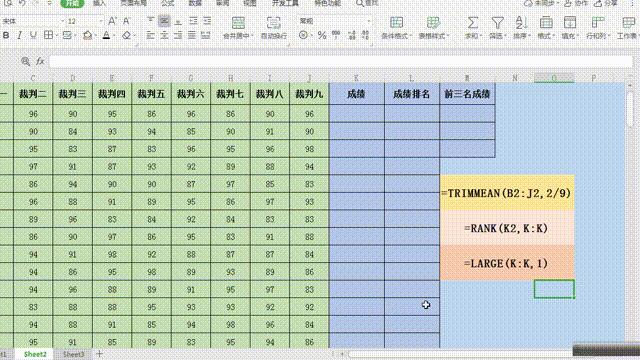
Task: Increase font size with the larger A icon
Action: [x=112, y=21]
